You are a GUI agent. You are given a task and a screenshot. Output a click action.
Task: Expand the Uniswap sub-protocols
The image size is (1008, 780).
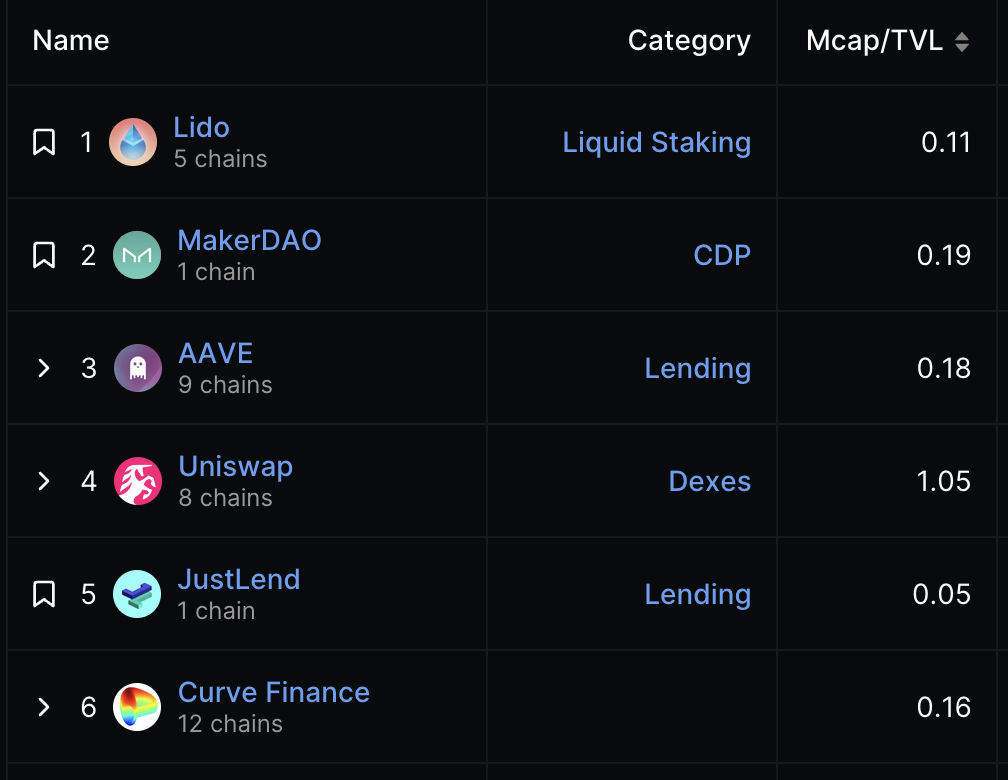coord(44,481)
